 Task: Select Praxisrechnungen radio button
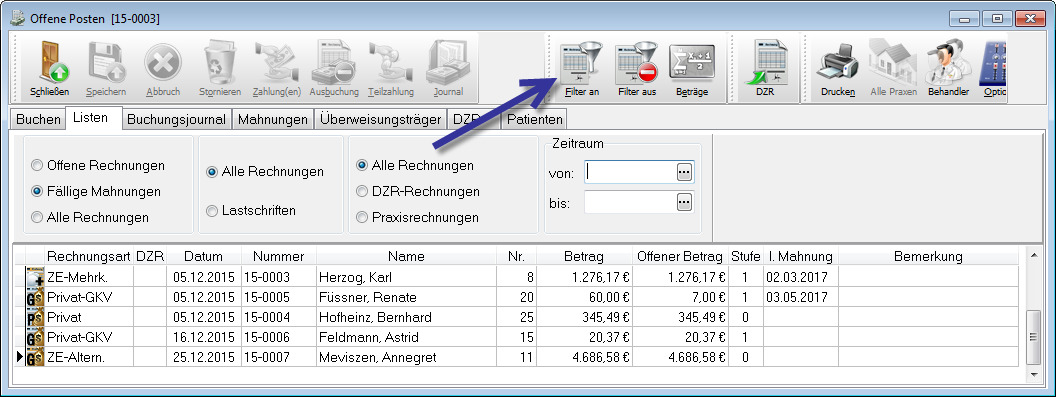coord(362,217)
